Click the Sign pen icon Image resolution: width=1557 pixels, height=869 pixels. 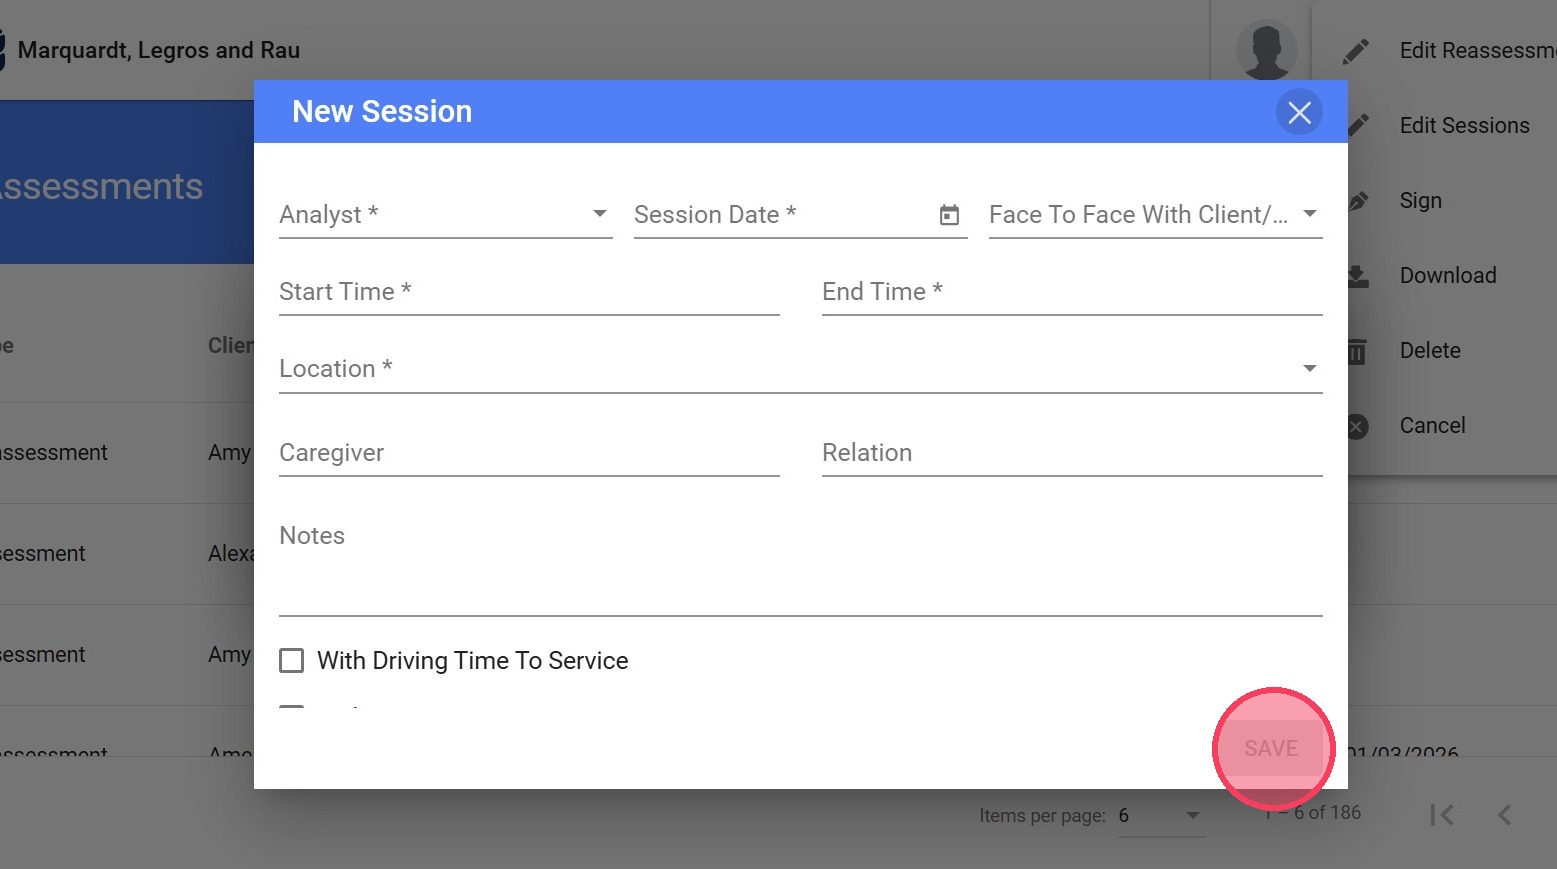tap(1358, 201)
